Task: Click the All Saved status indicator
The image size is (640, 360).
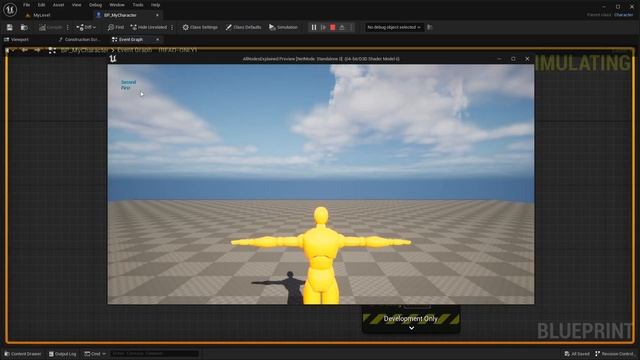Action: pos(577,354)
